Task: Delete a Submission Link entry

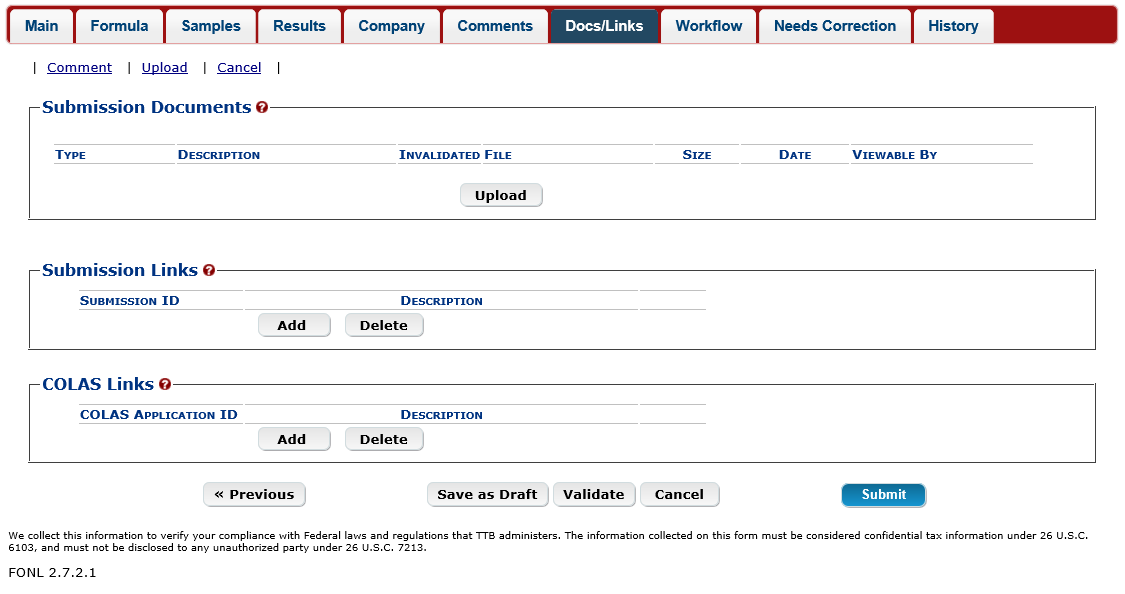Action: [x=384, y=325]
